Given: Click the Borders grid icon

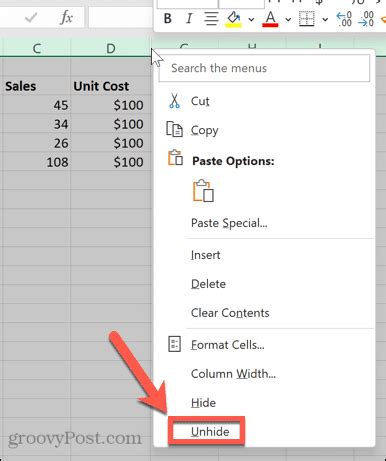Looking at the screenshot, I should (x=307, y=19).
